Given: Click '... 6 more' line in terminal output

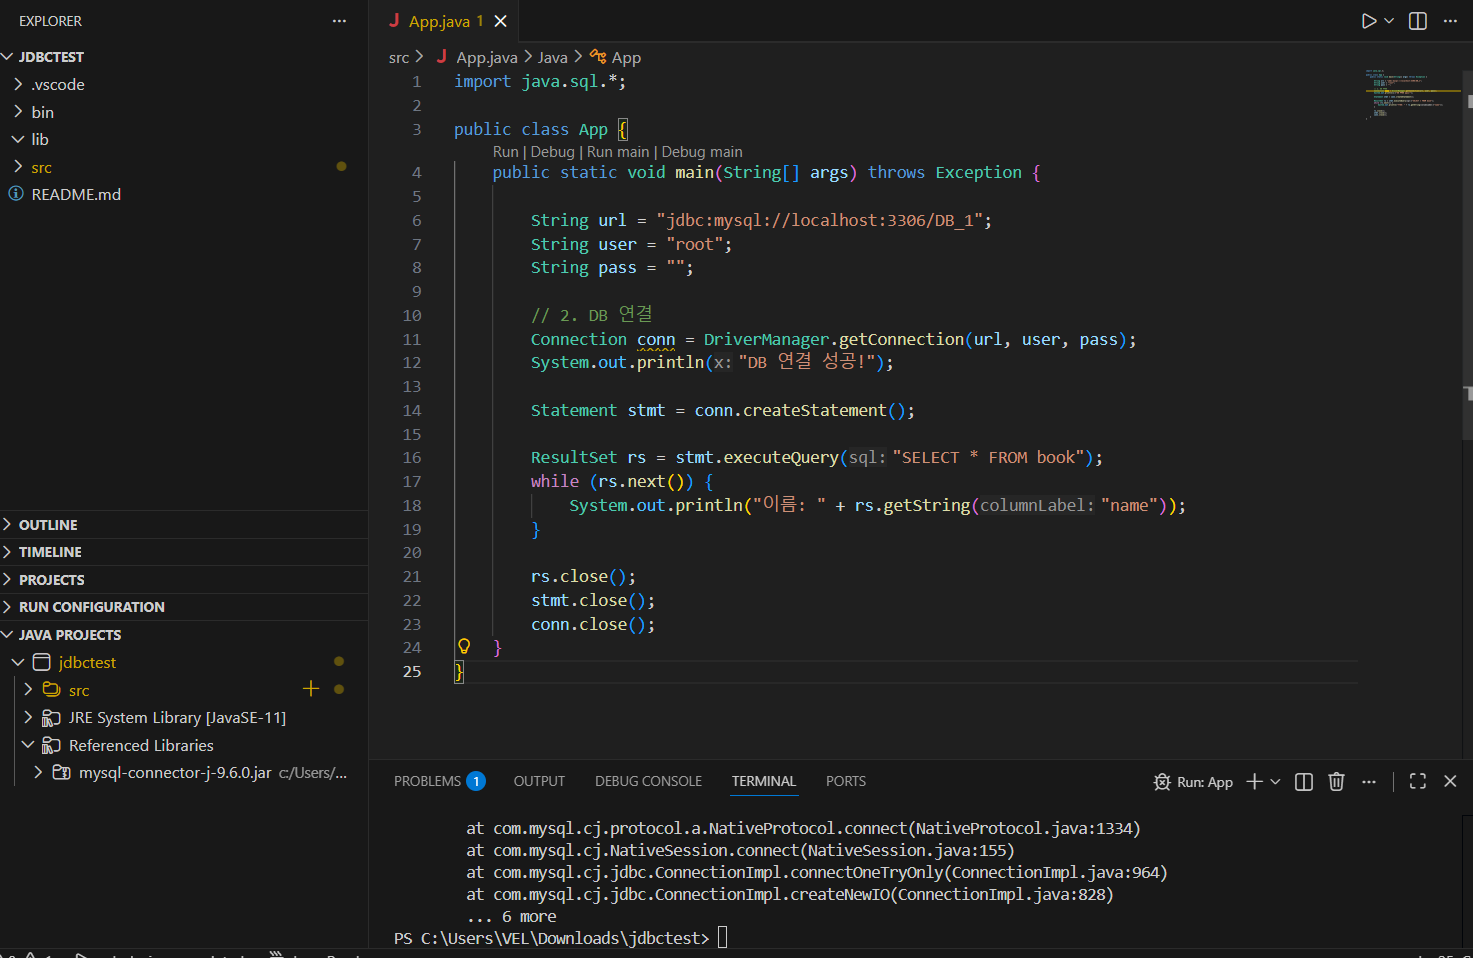Looking at the screenshot, I should click(x=511, y=916).
